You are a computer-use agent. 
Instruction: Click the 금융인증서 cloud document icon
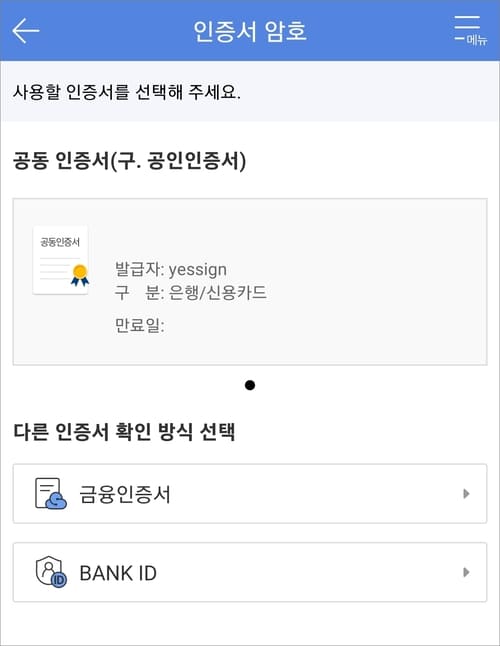click(51, 494)
